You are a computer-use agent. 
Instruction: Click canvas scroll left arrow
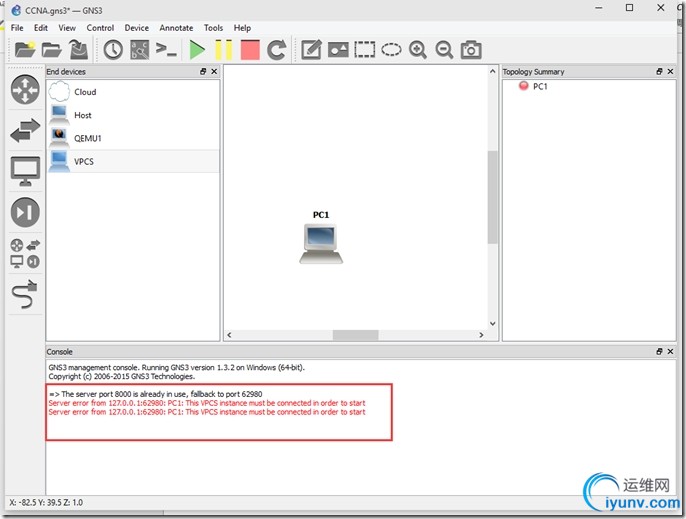click(x=229, y=335)
